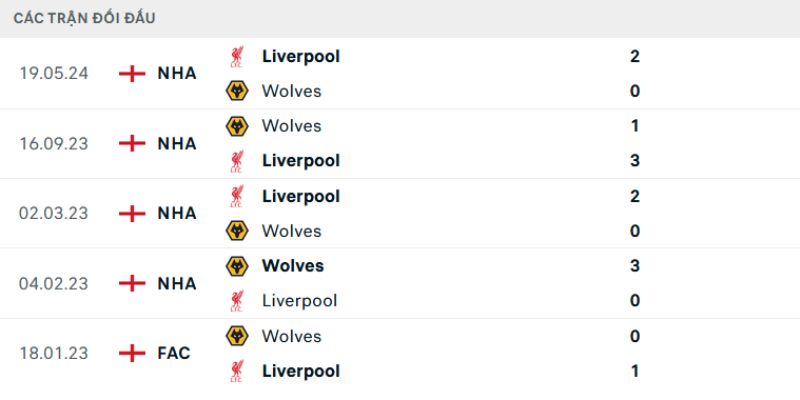The height and width of the screenshot is (400, 800).
Task: Click England flag in 04.02.23 row
Action: [131, 283]
